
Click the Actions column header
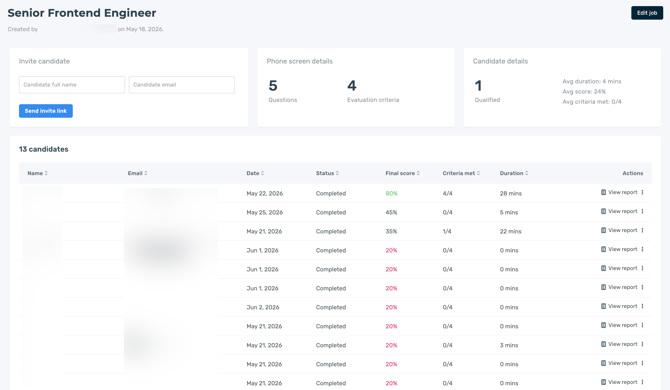(x=633, y=173)
